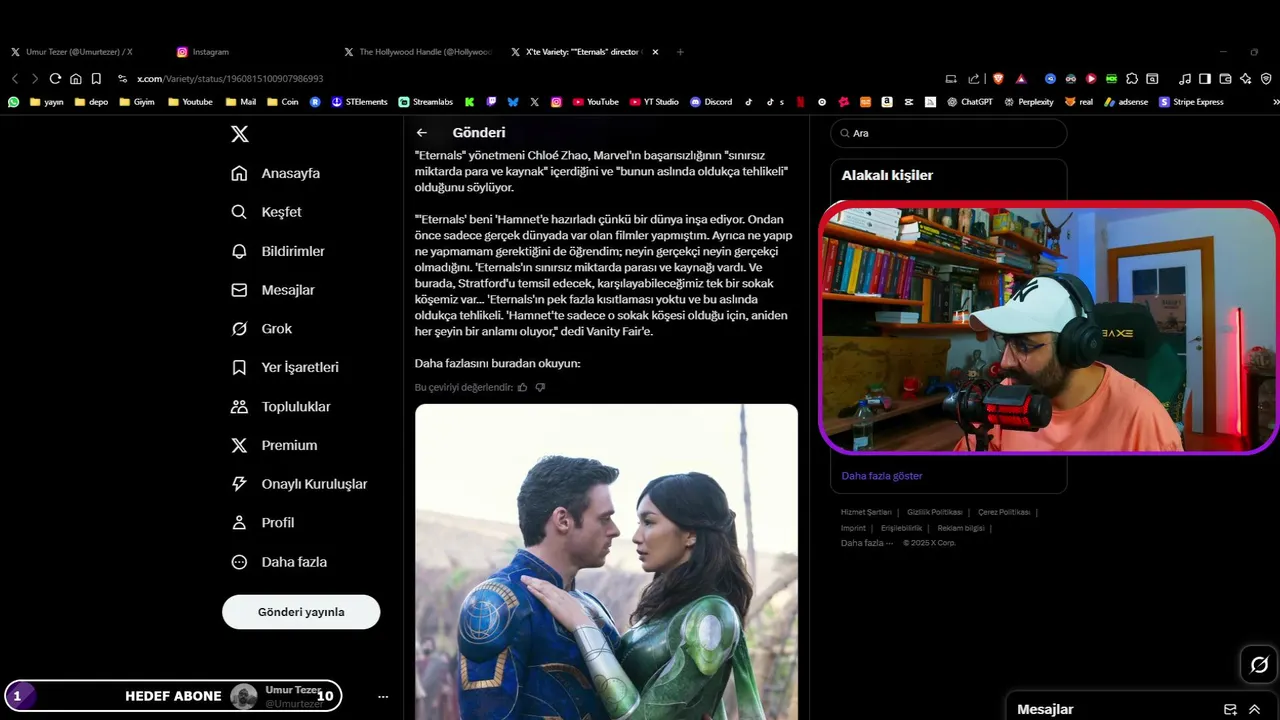This screenshot has width=1280, height=720.
Task: Open floating Grok button
Action: coord(1259,665)
